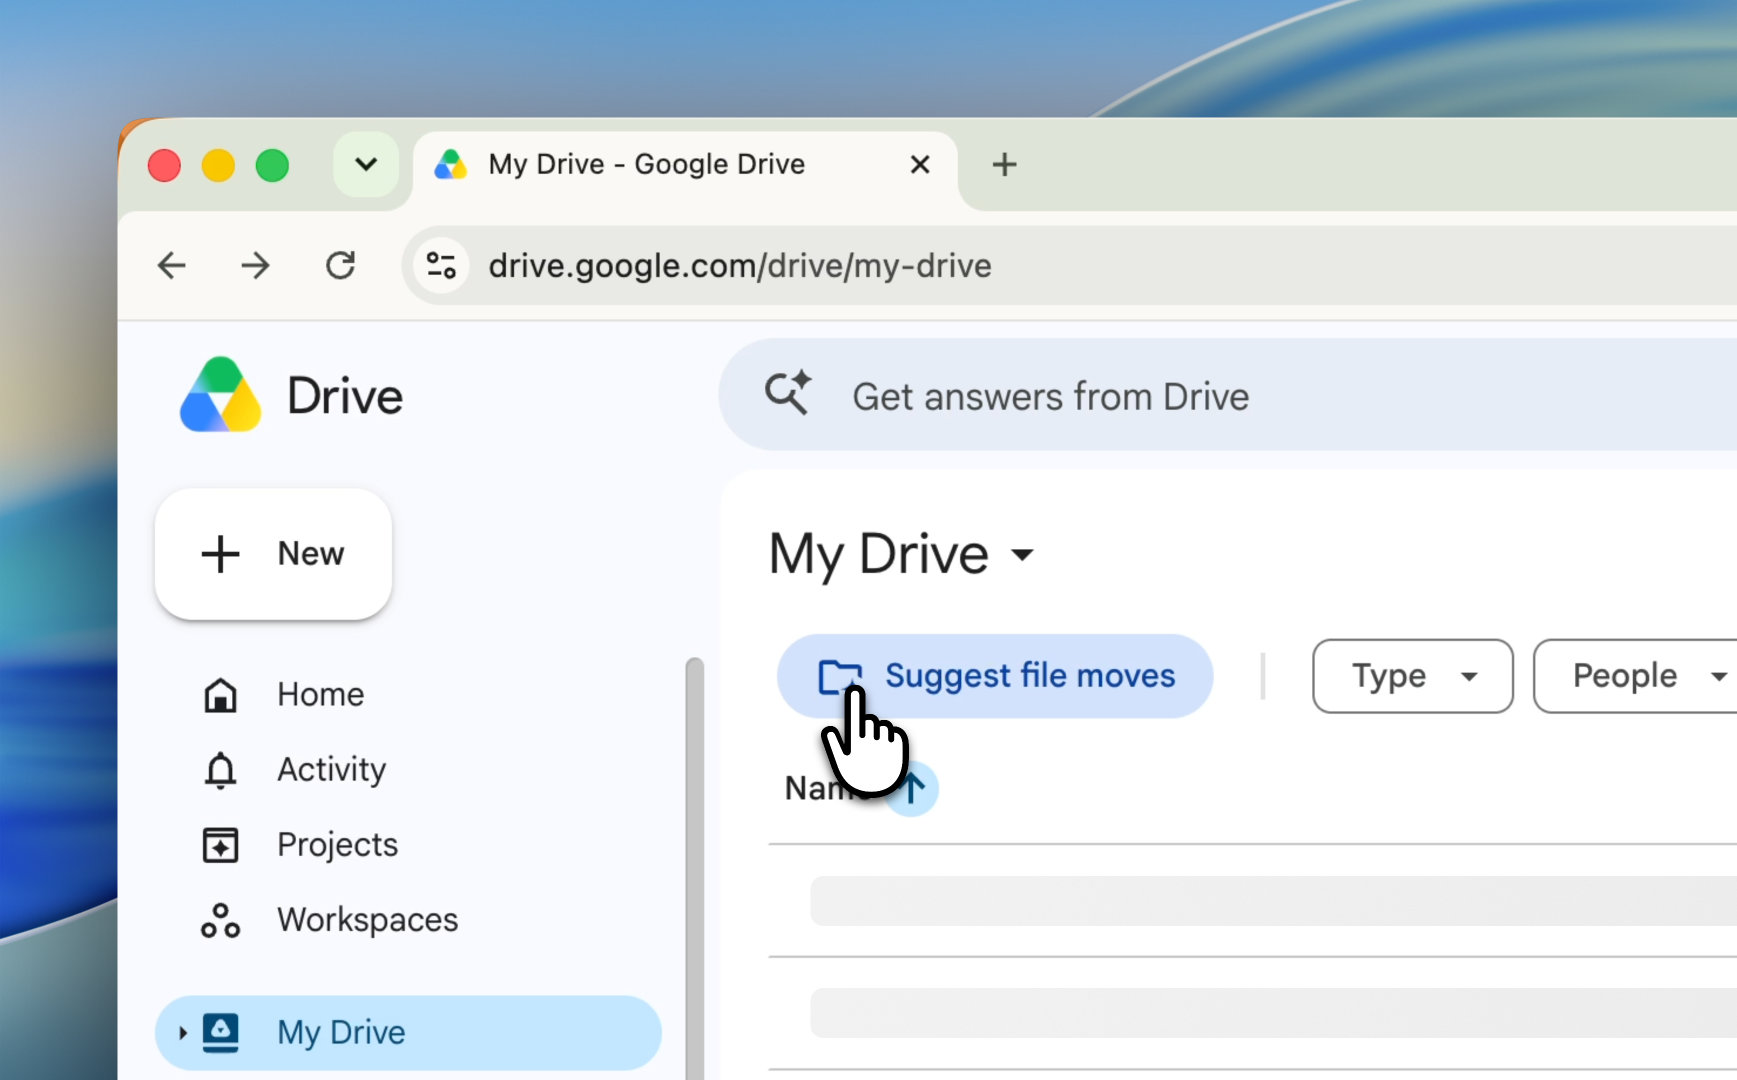This screenshot has width=1737, height=1080.
Task: Close the My Drive - Google Drive tab
Action: pos(920,164)
